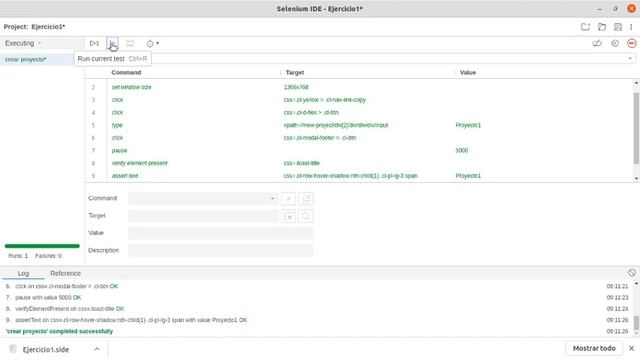640x360 pixels.
Task: Select click row targeting .cl-modal-footer
Action: pos(359,138)
